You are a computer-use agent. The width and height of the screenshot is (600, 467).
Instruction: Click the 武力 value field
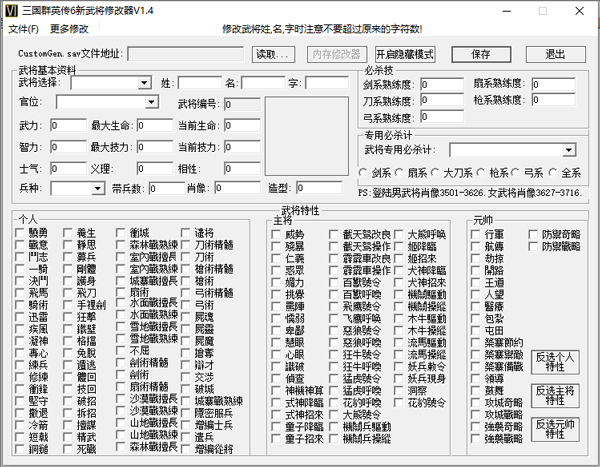coord(68,126)
